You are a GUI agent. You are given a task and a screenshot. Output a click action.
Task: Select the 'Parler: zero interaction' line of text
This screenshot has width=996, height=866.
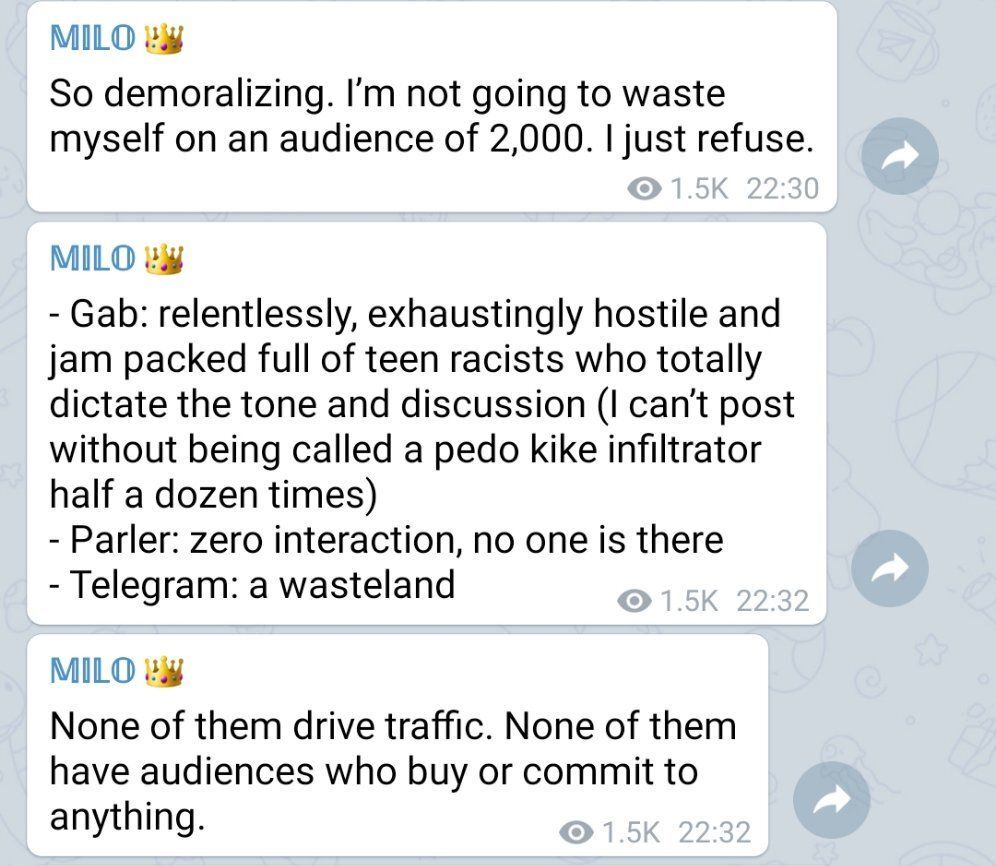point(386,540)
